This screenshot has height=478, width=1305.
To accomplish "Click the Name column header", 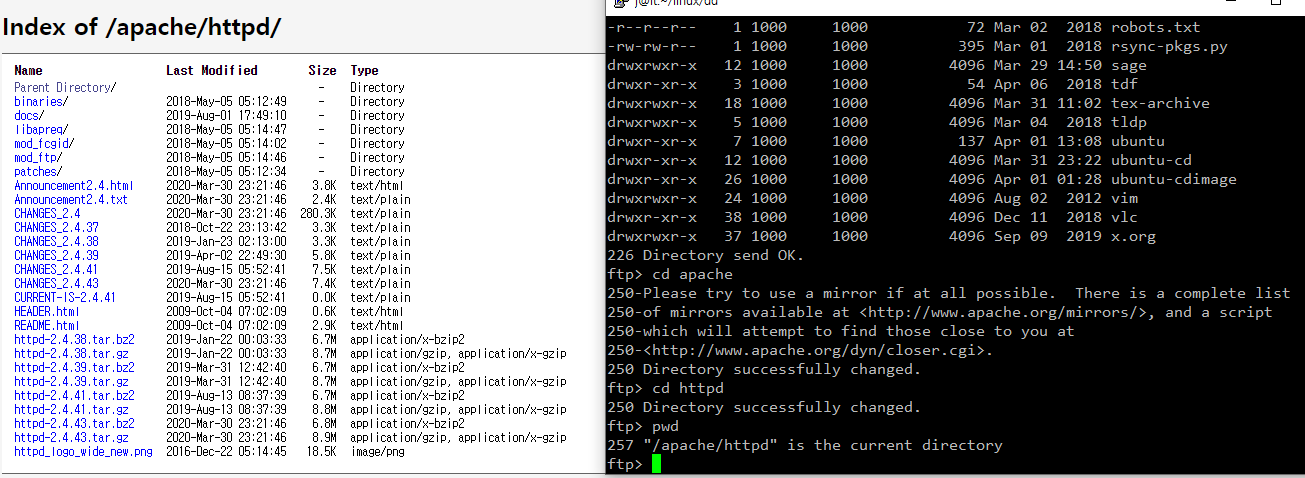I will tap(28, 70).
